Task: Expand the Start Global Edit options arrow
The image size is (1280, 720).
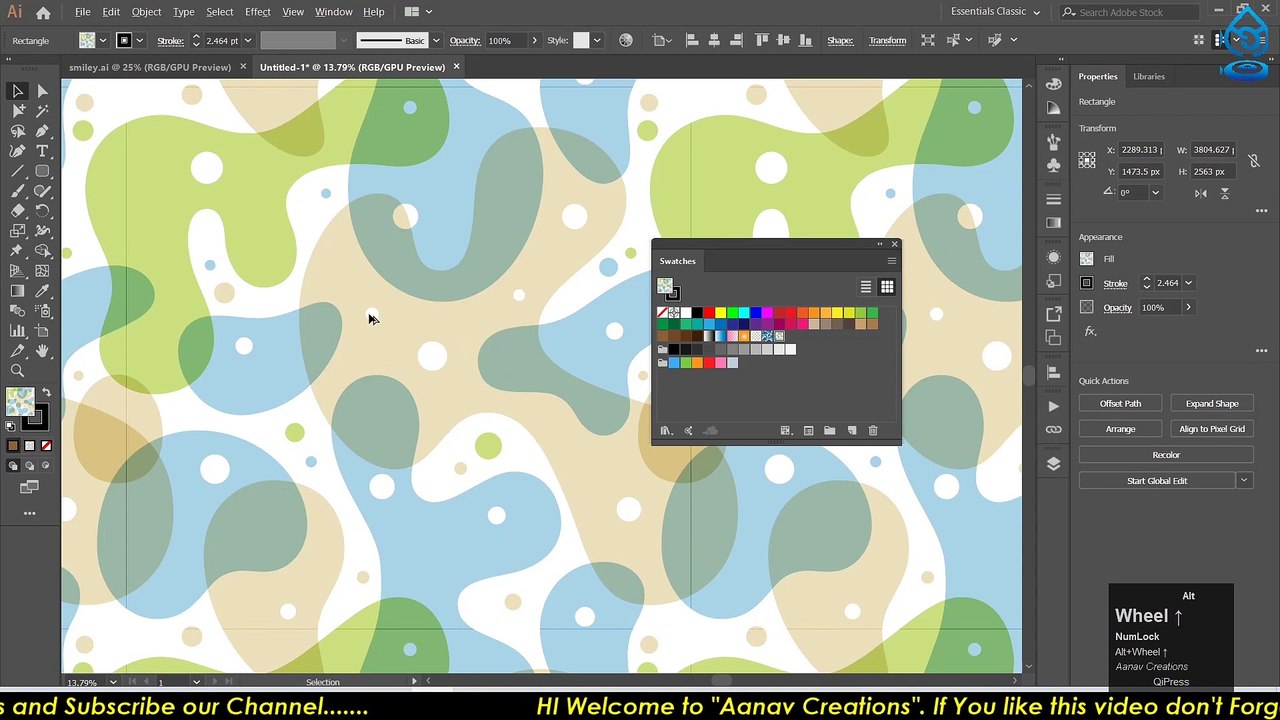Action: click(x=1244, y=481)
